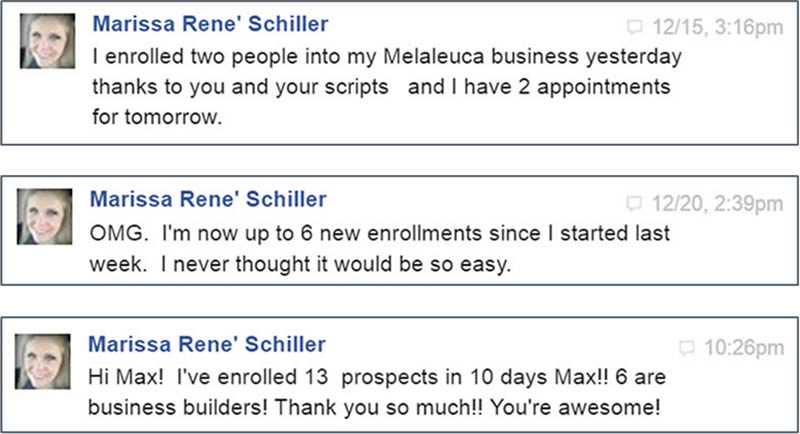Click the comment icon beside 12/20, 2:39pm
Screen dimensions: 800x434
point(633,204)
